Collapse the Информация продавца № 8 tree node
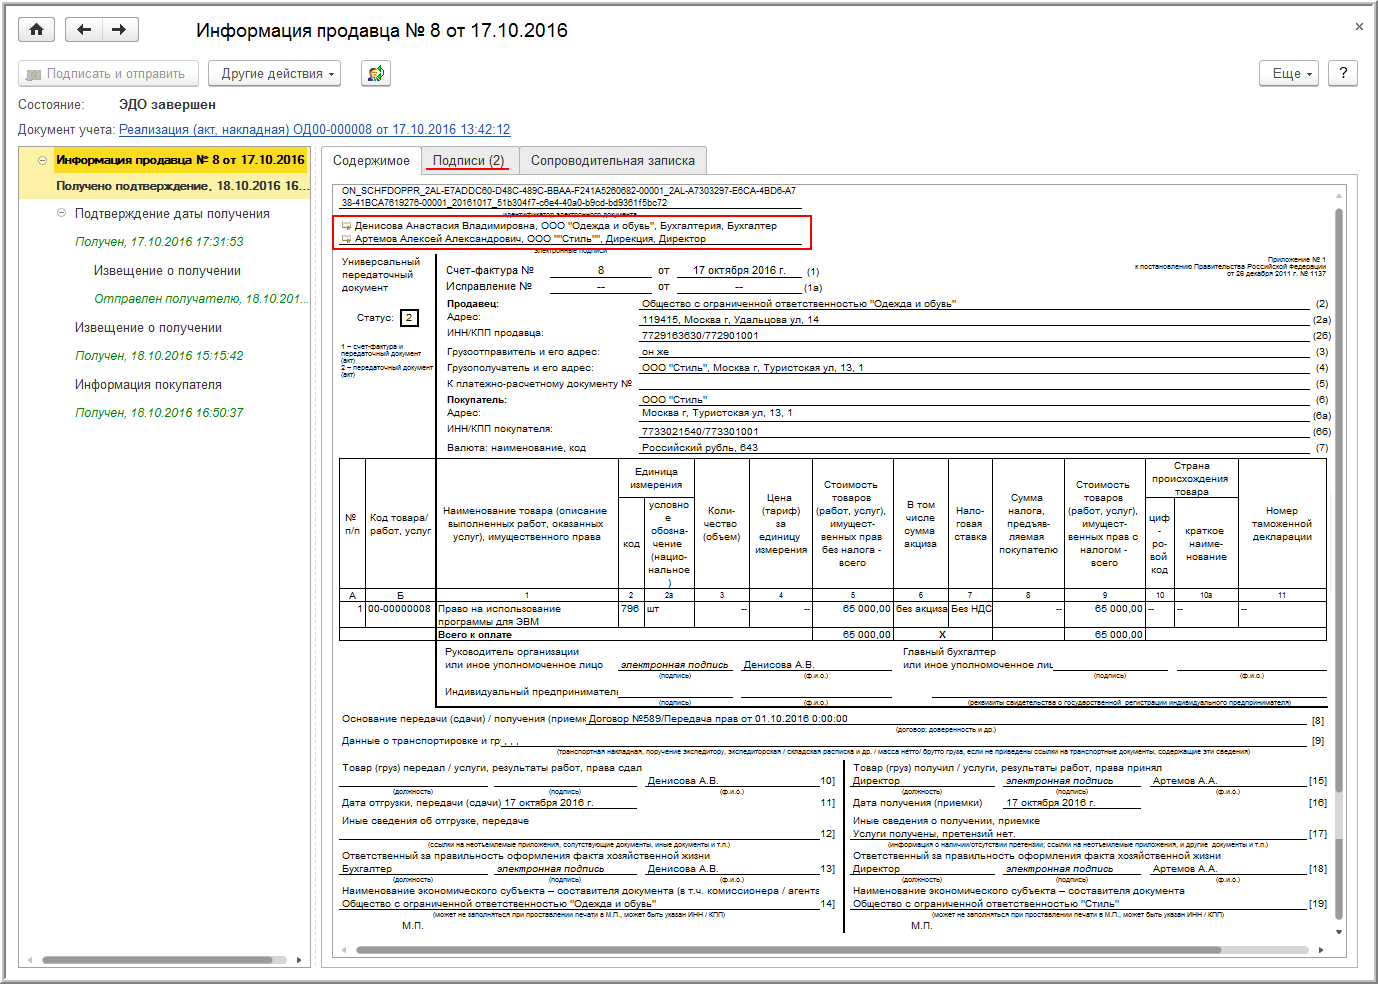 pos(43,160)
